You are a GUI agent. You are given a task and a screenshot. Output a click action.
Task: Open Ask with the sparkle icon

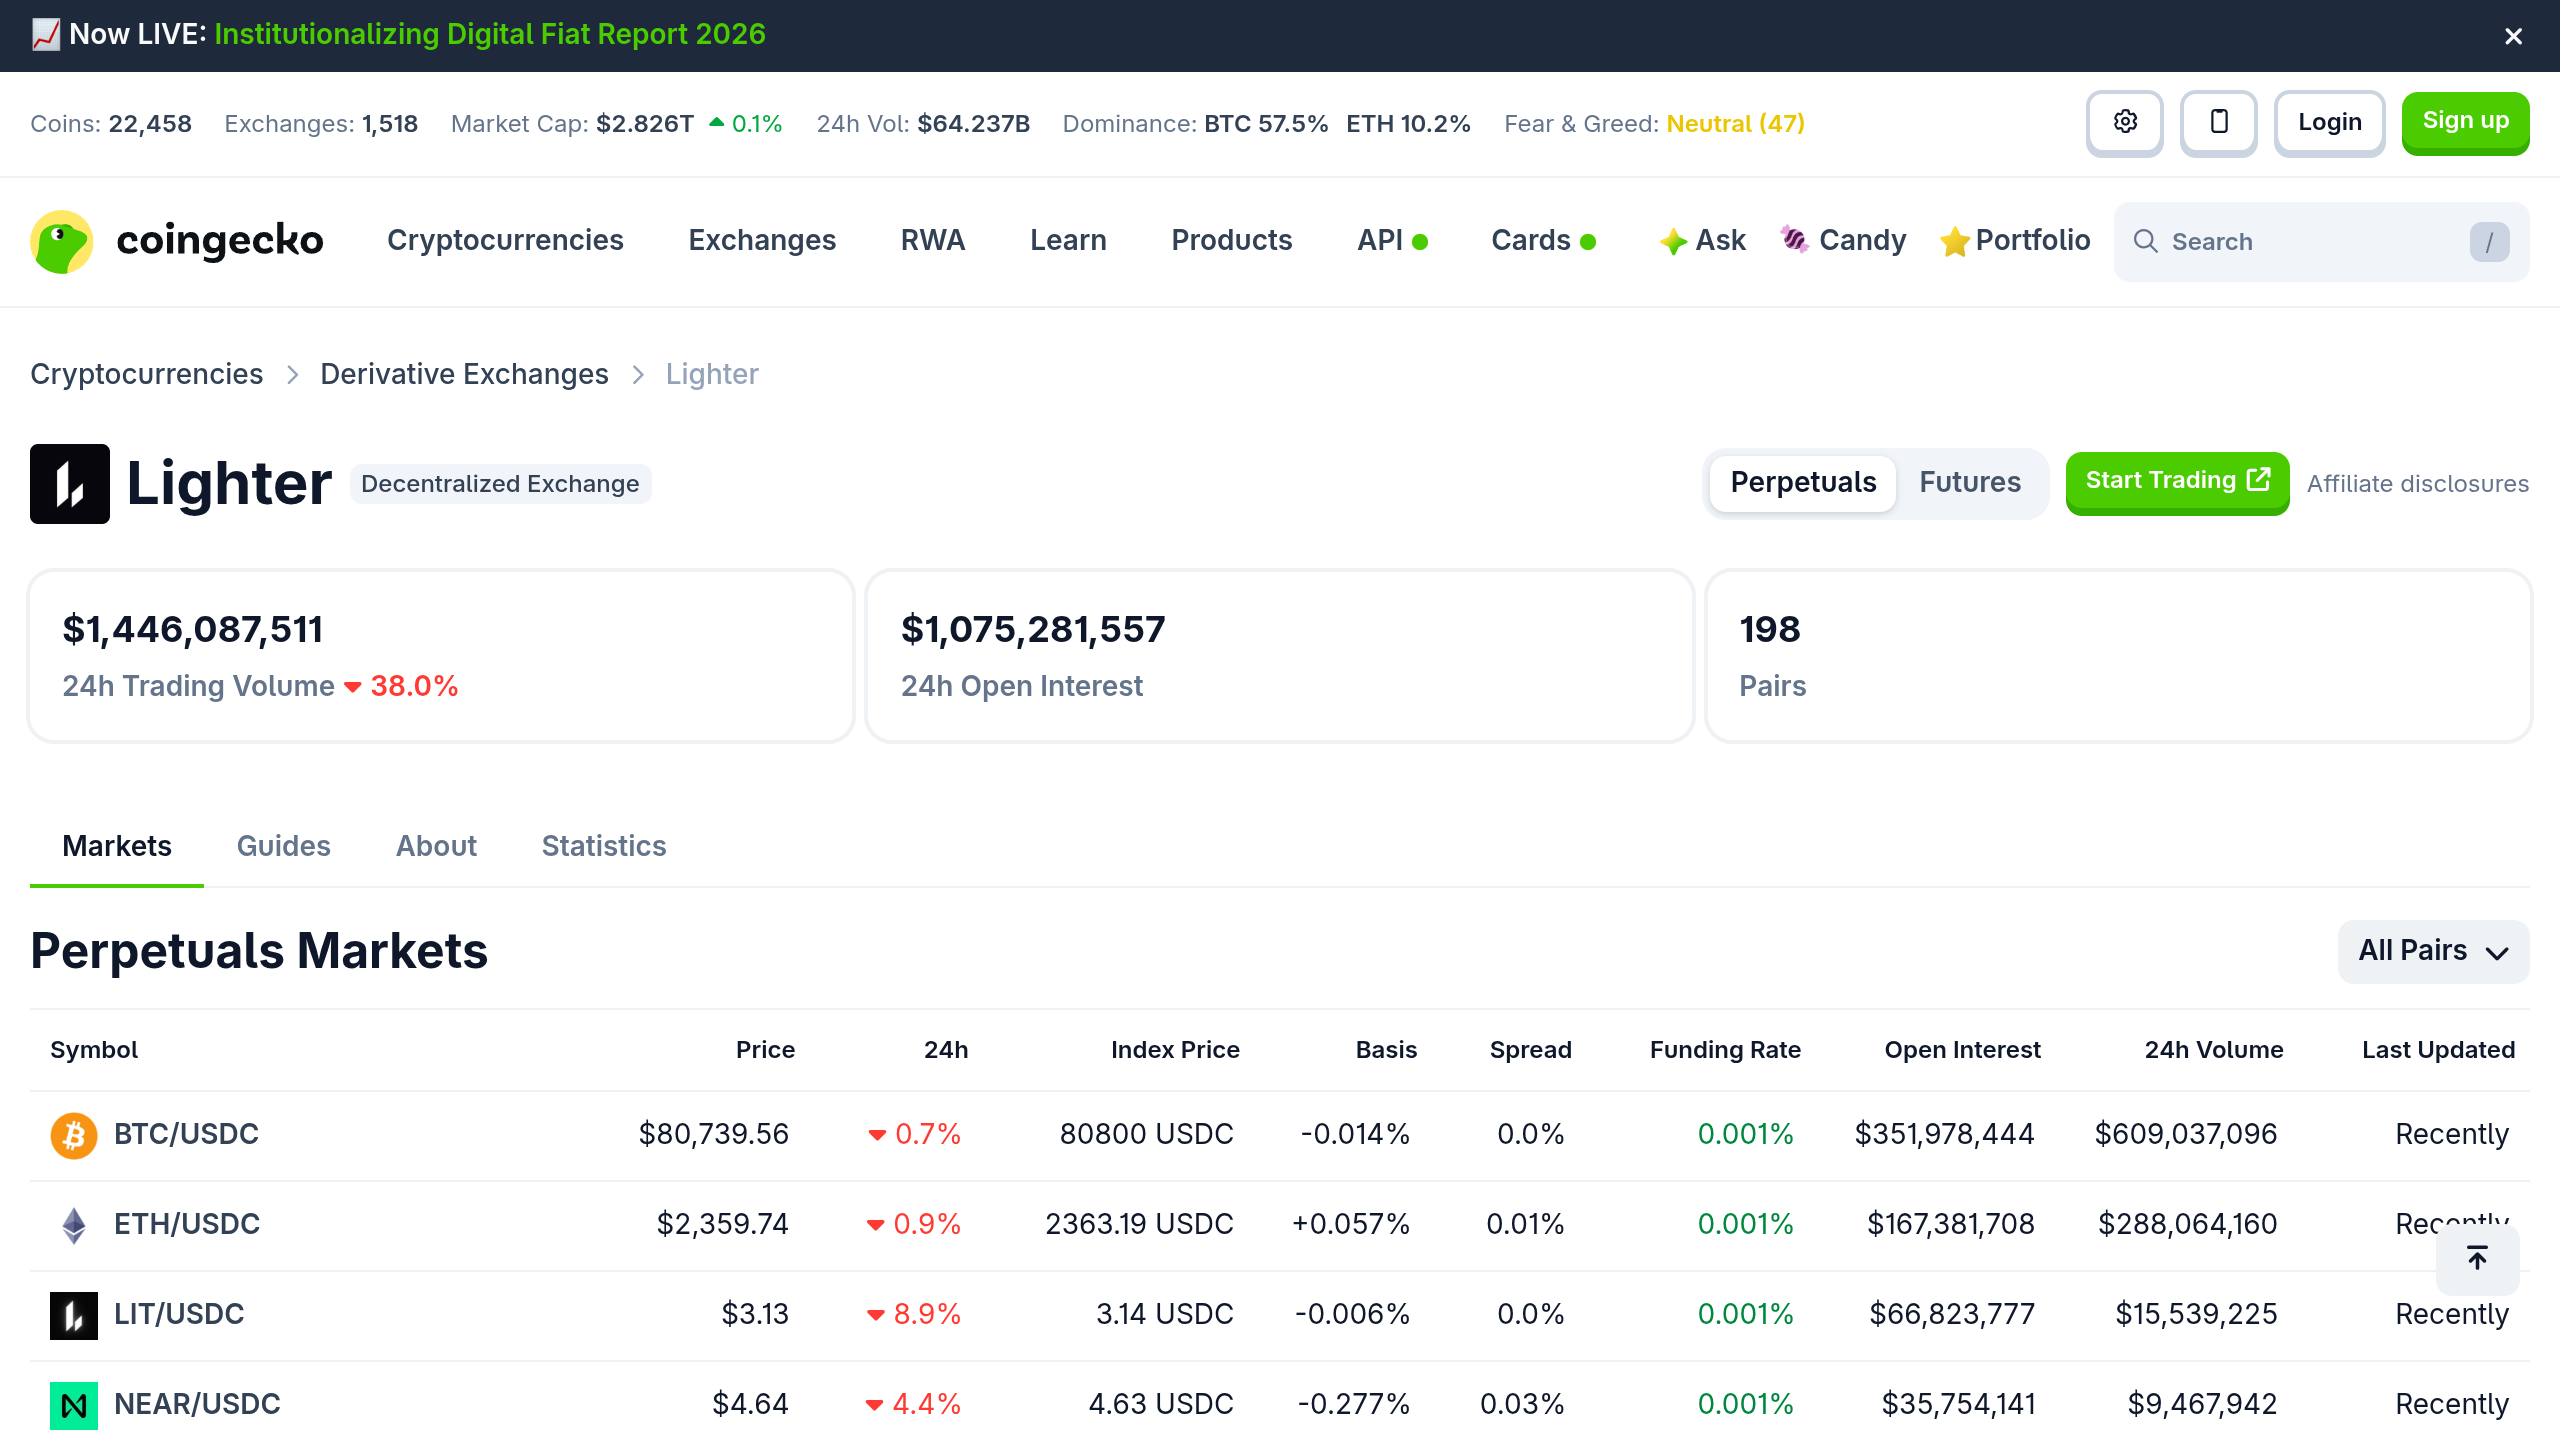coord(1702,241)
